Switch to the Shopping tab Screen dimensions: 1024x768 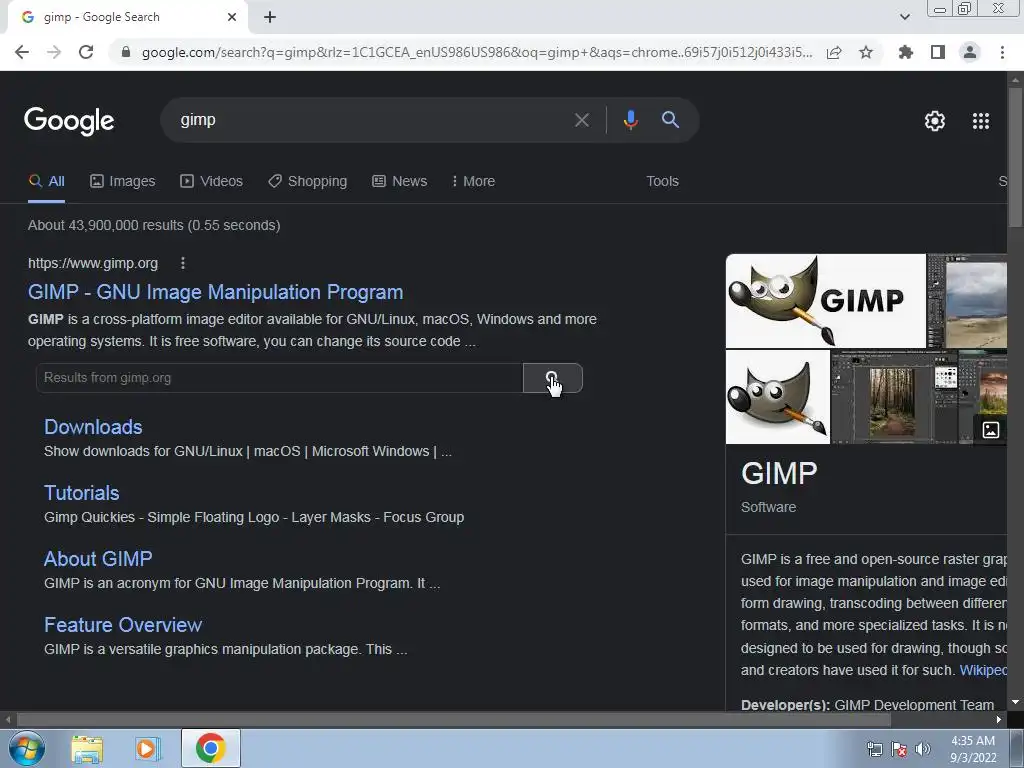tap(308, 181)
